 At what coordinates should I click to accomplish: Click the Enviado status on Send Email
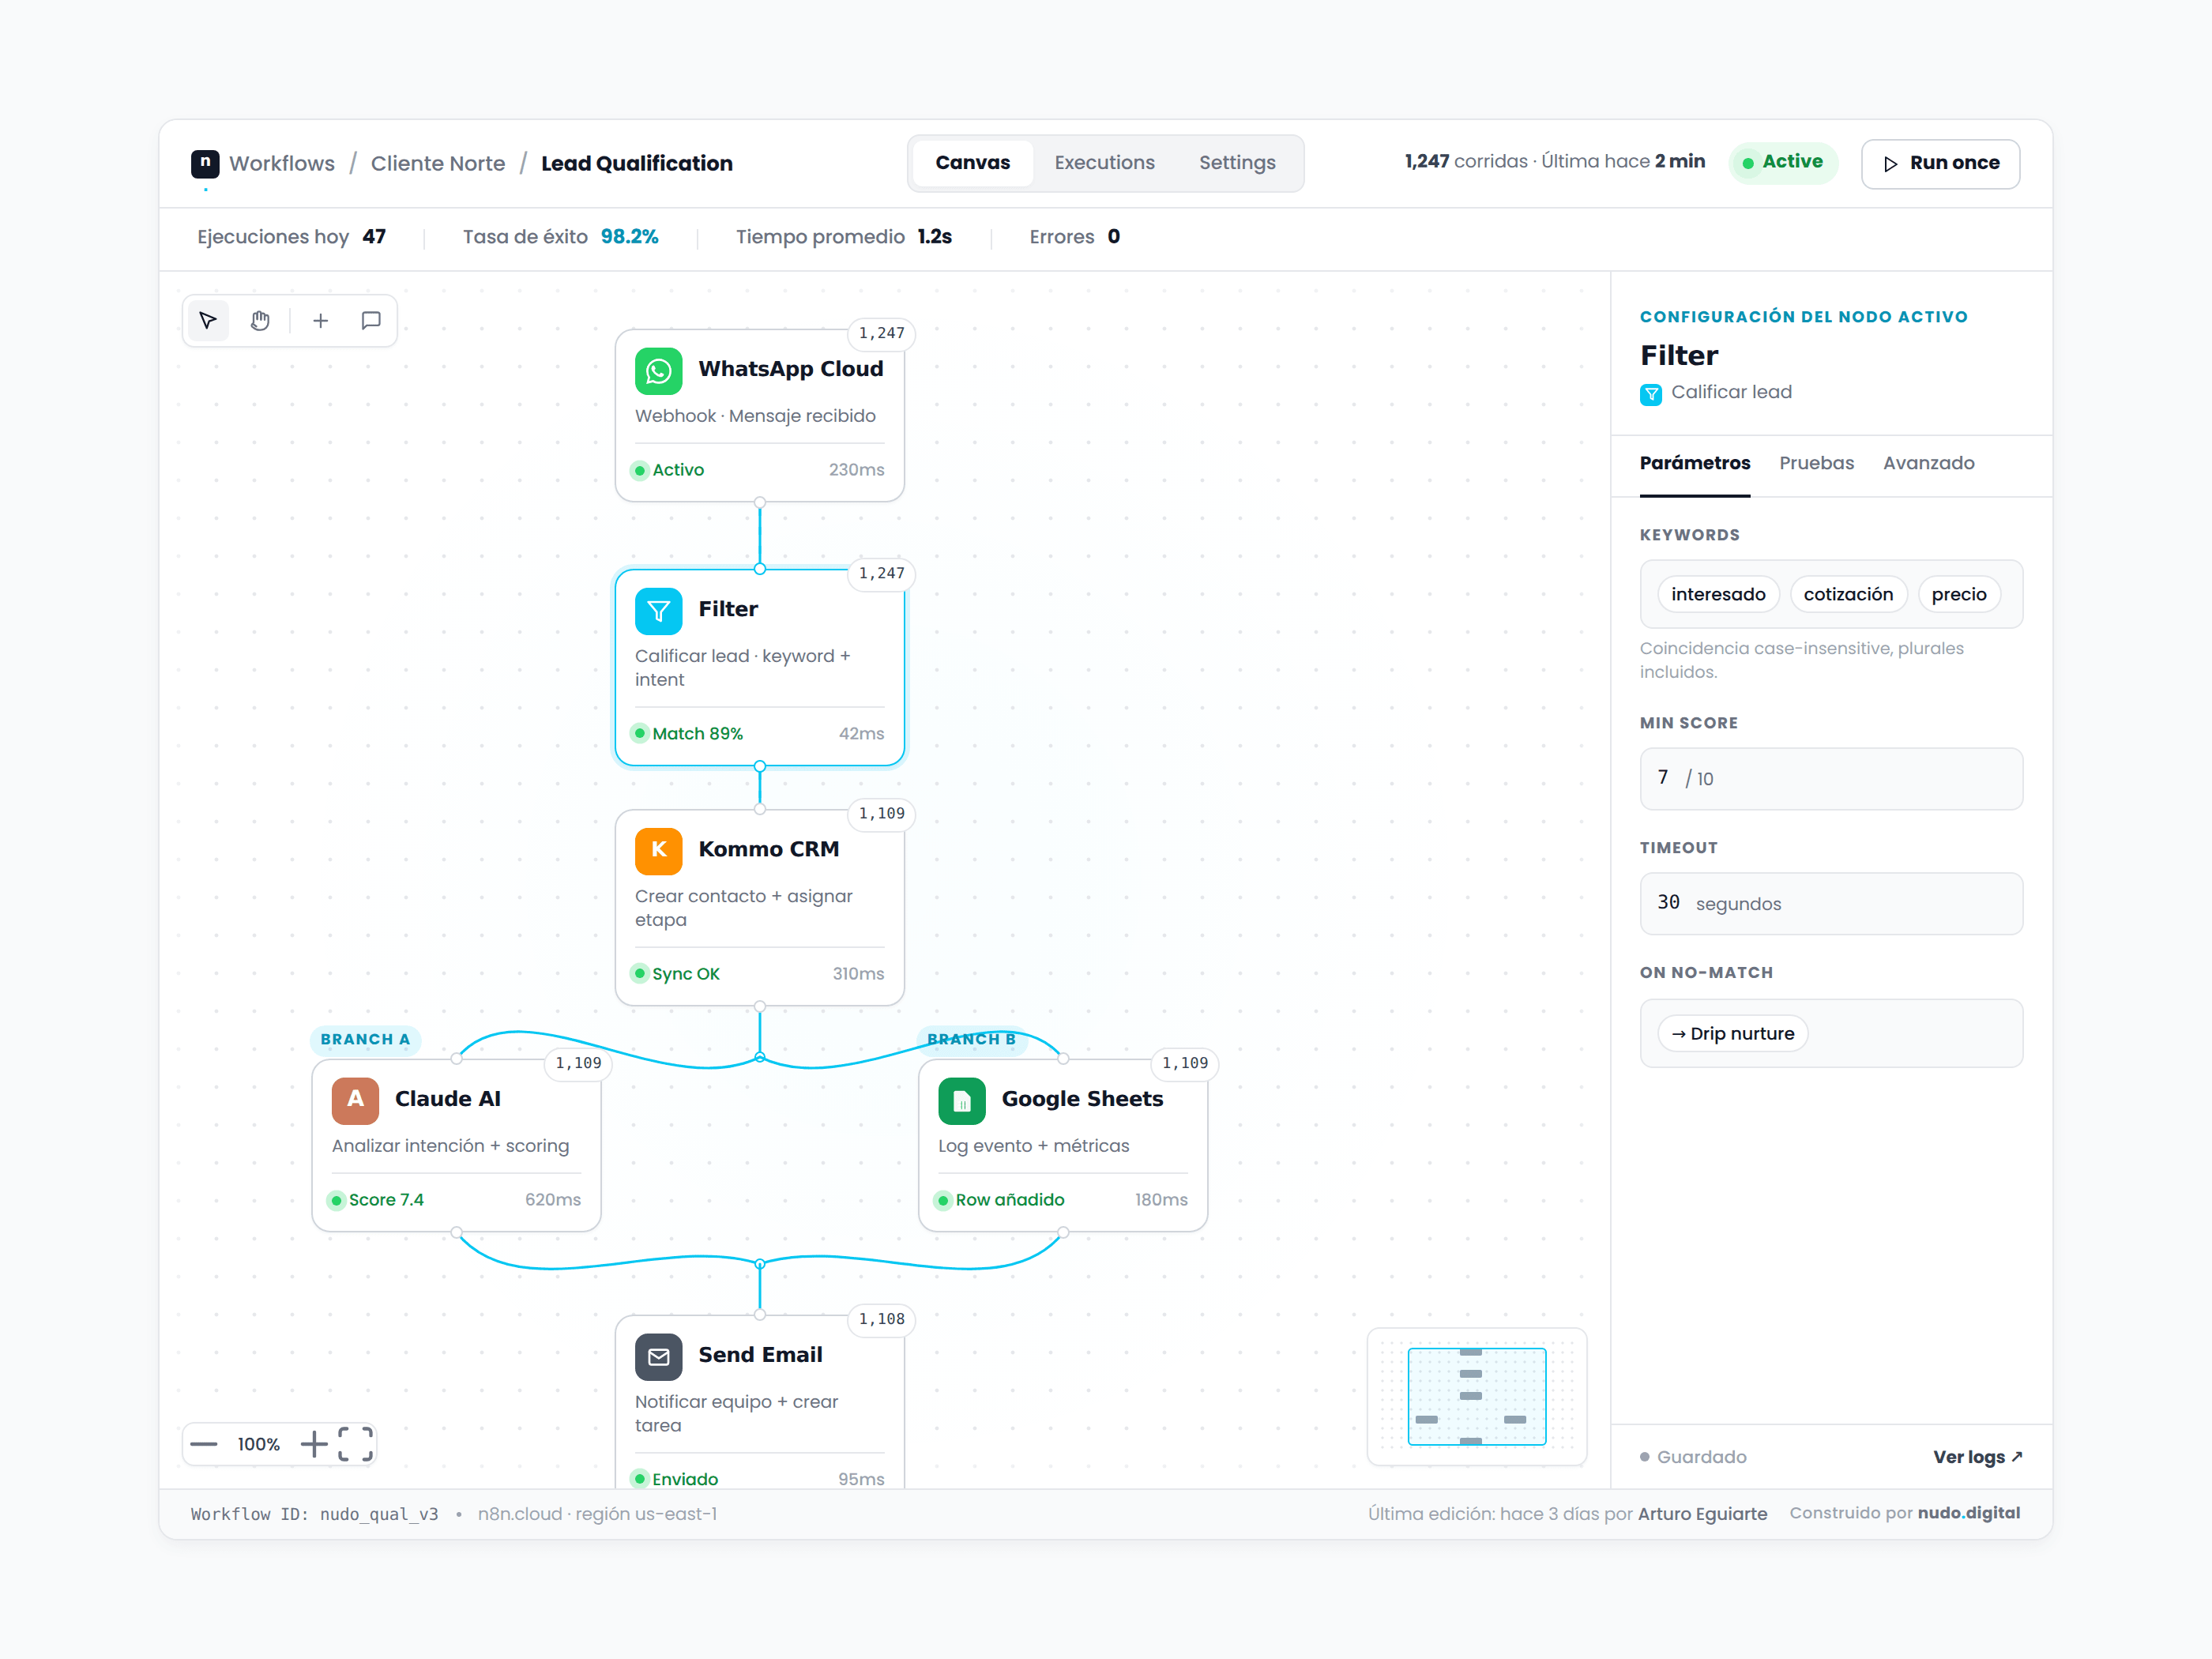click(x=675, y=1479)
